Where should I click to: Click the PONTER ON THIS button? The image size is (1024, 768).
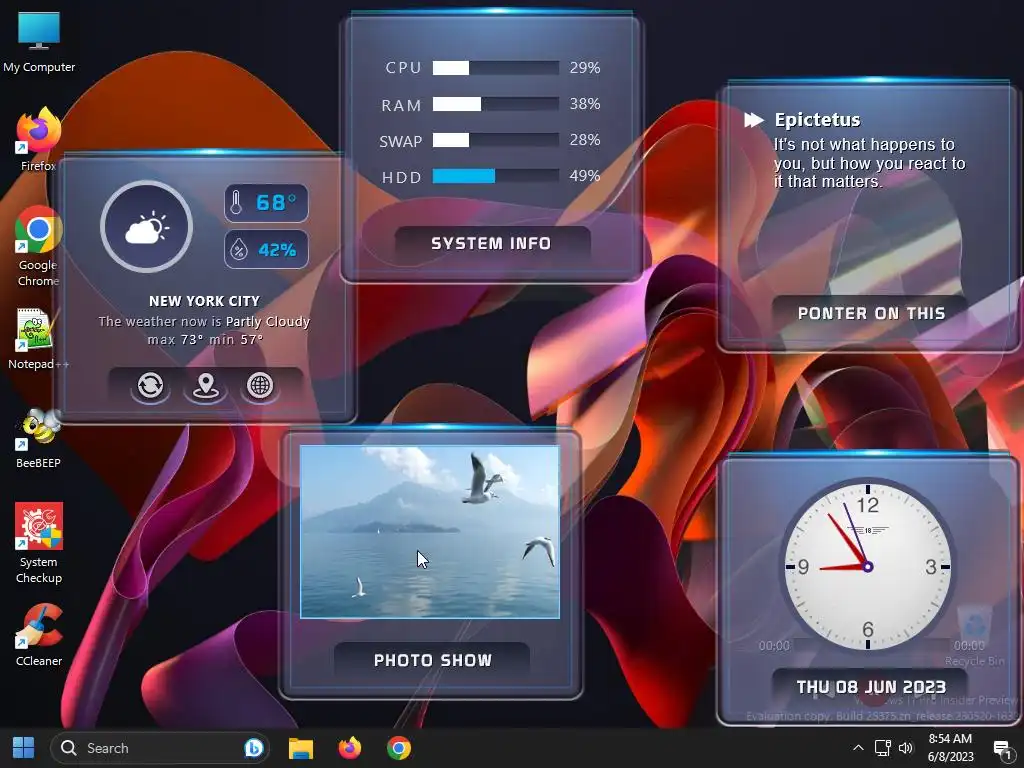coord(871,313)
